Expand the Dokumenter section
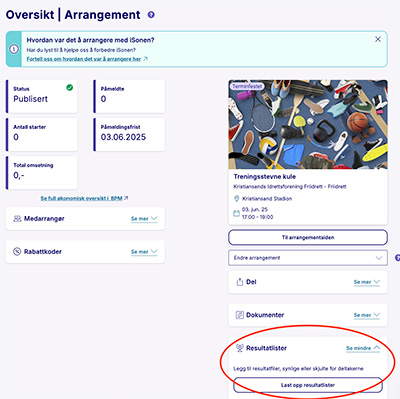Image resolution: width=400 pixels, height=399 pixels. (x=367, y=315)
